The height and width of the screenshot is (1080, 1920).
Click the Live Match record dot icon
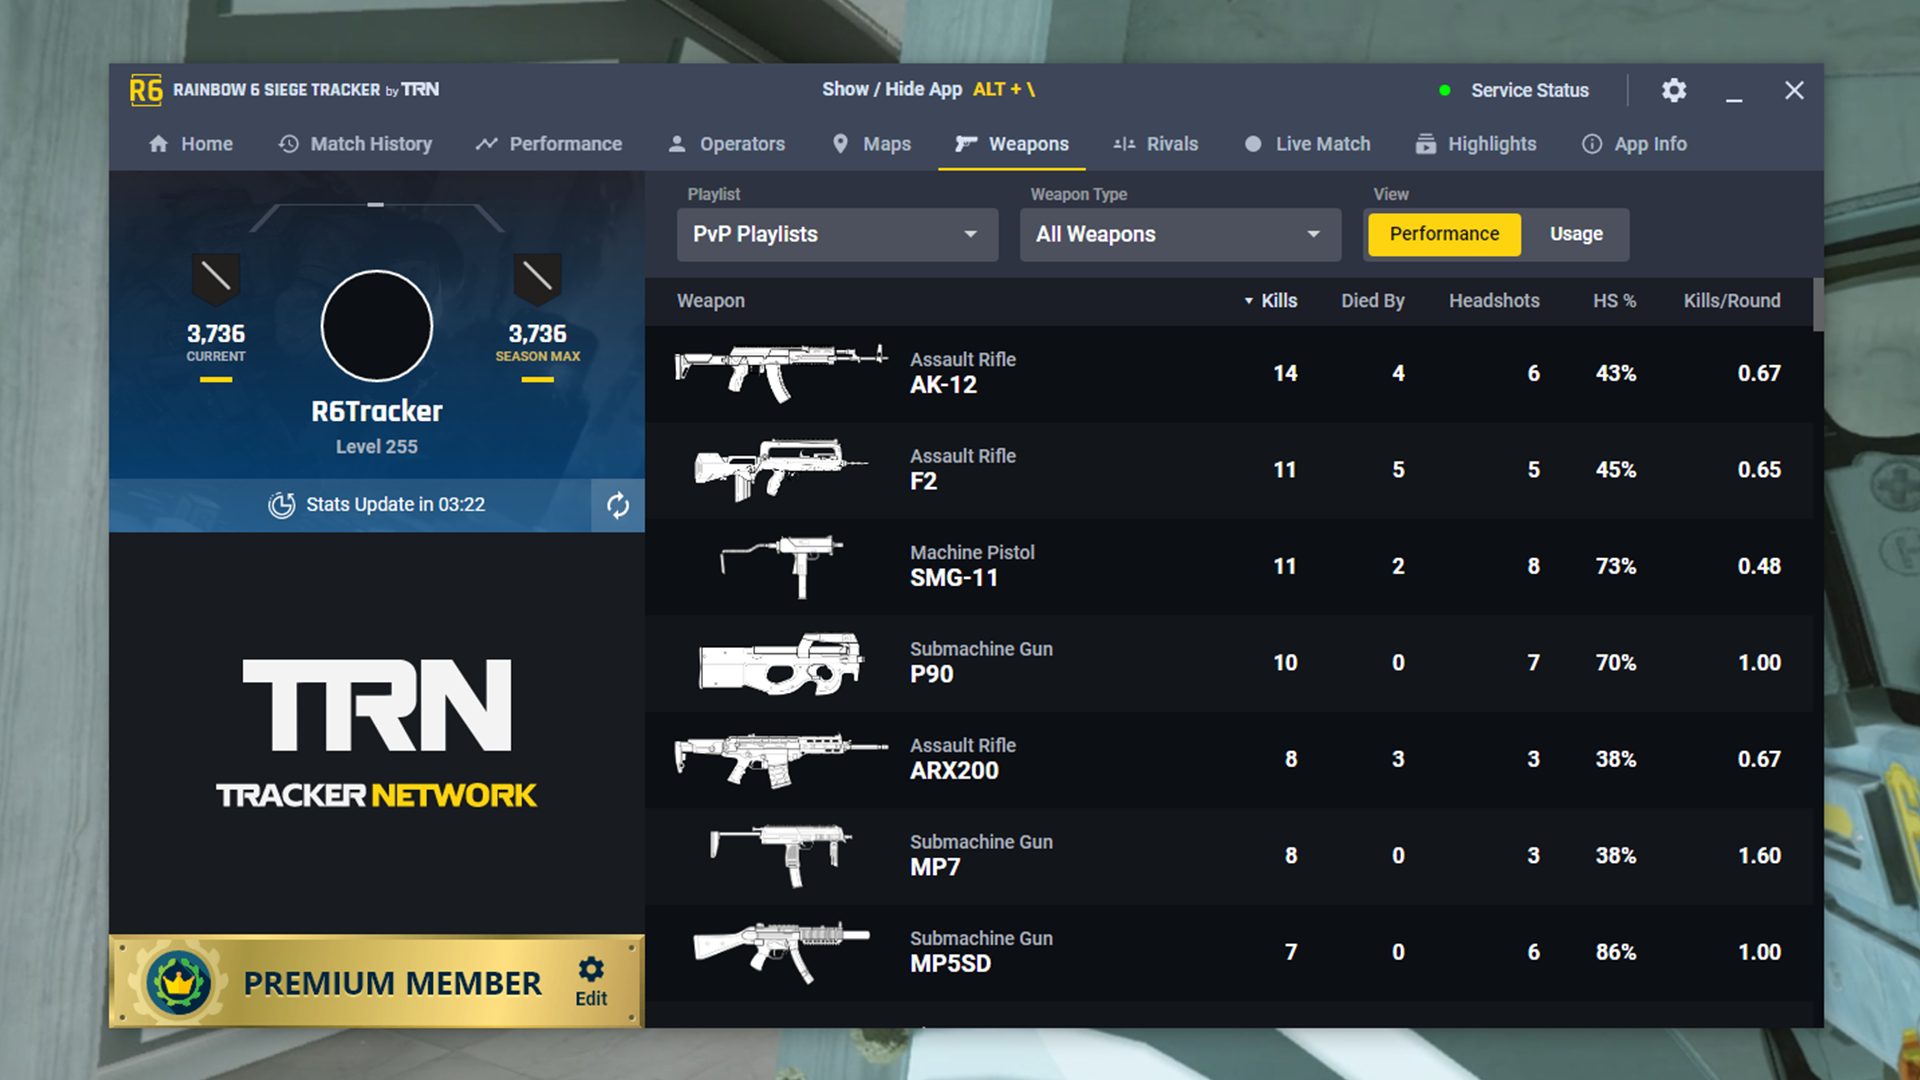tap(1252, 144)
